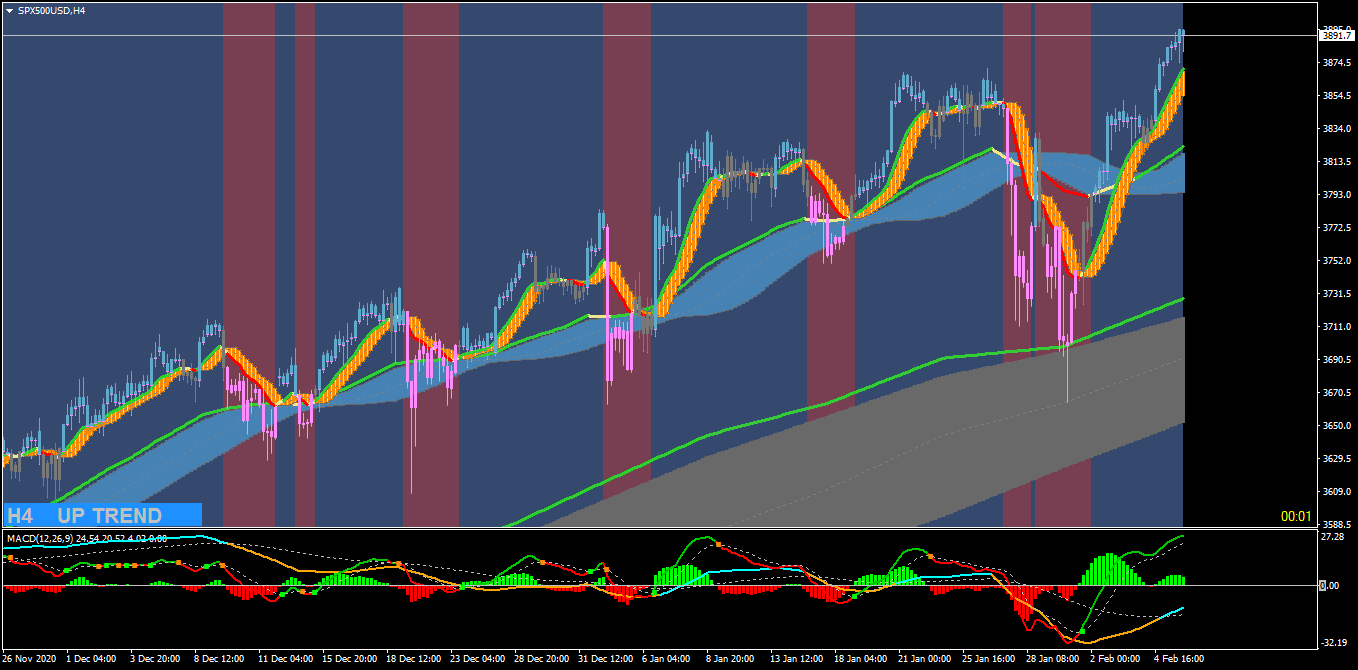This screenshot has width=1358, height=670.
Task: Click the 1 Dec 04:00 time label
Action: pyautogui.click(x=91, y=659)
